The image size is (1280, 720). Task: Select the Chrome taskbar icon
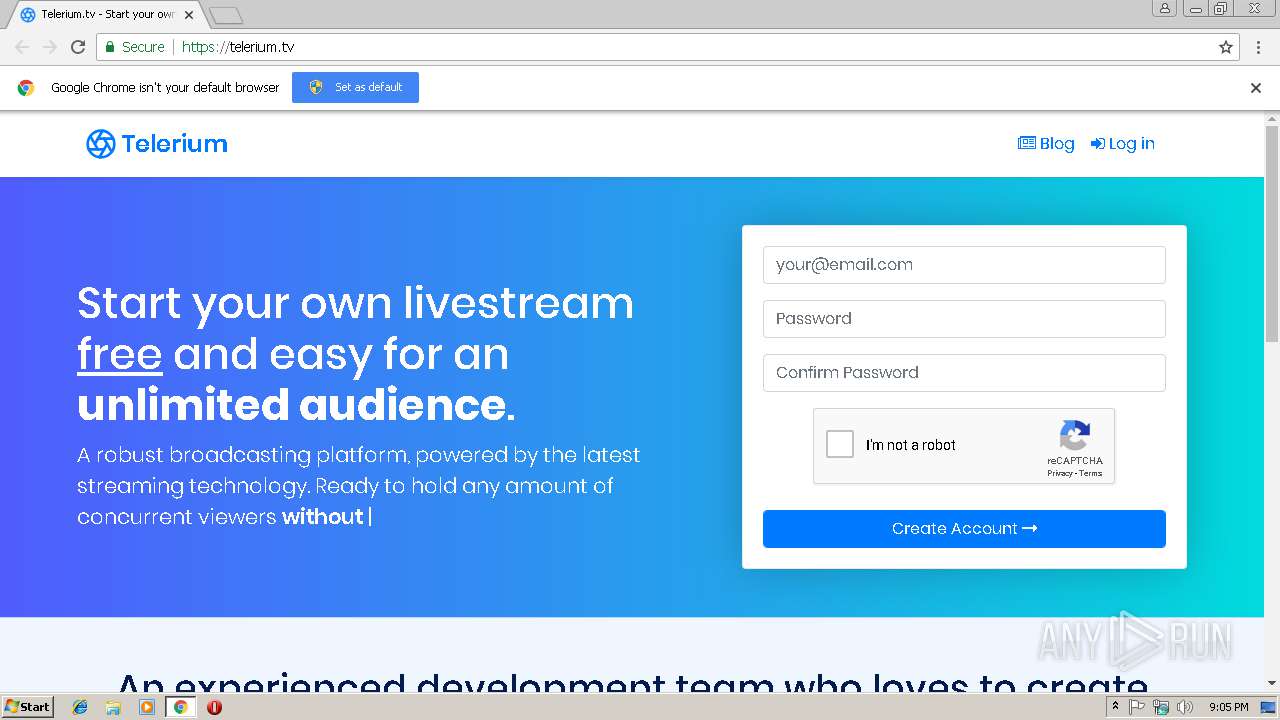point(181,707)
